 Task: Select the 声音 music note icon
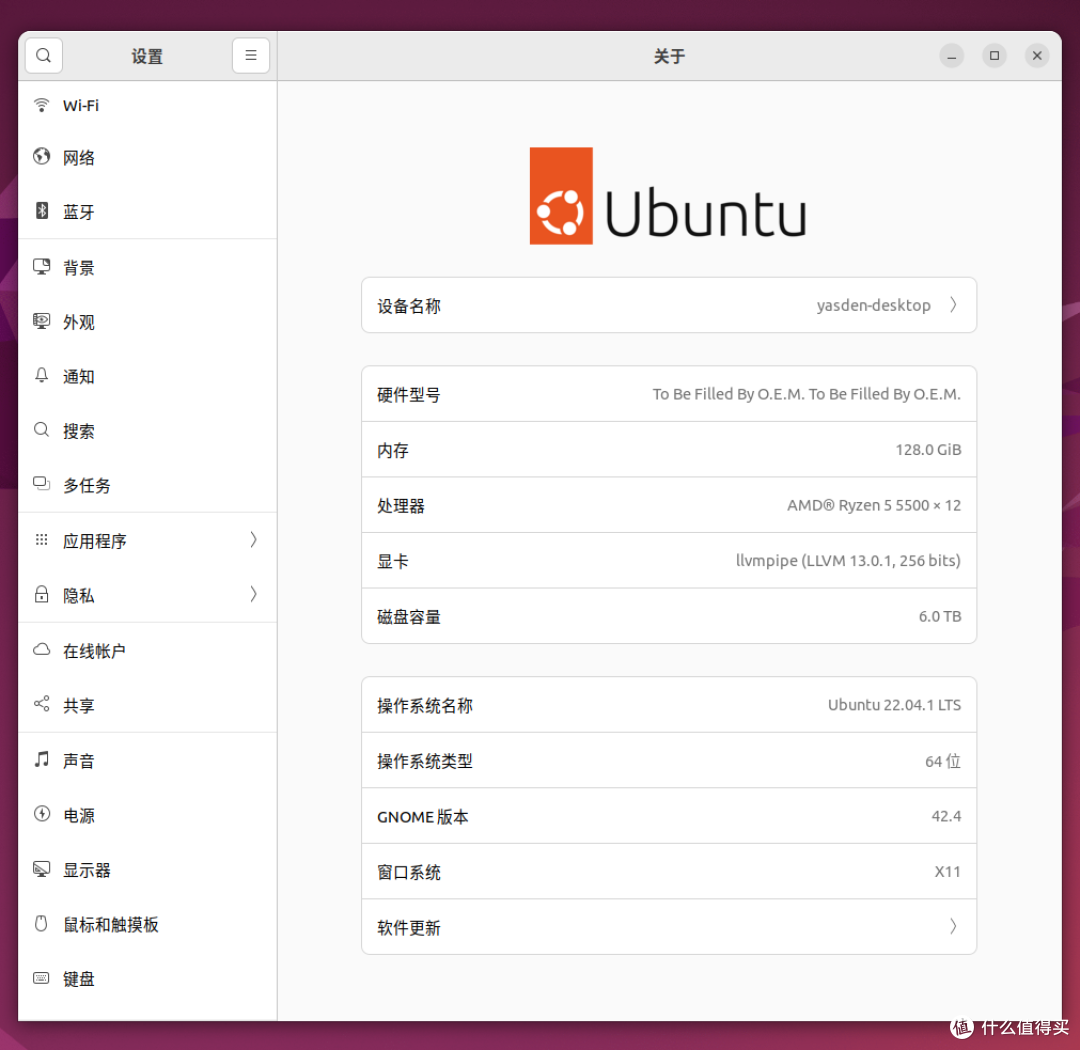42,760
